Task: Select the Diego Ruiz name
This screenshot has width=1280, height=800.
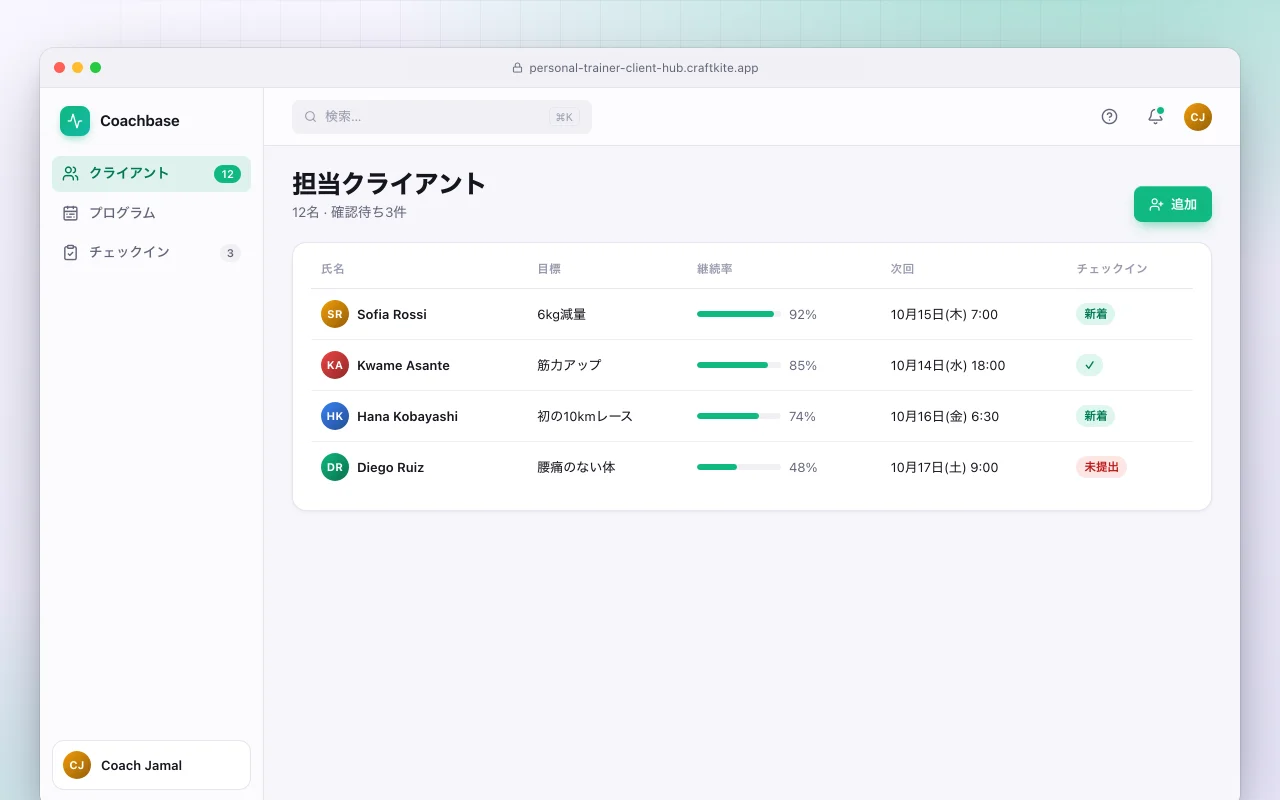Action: pyautogui.click(x=390, y=467)
